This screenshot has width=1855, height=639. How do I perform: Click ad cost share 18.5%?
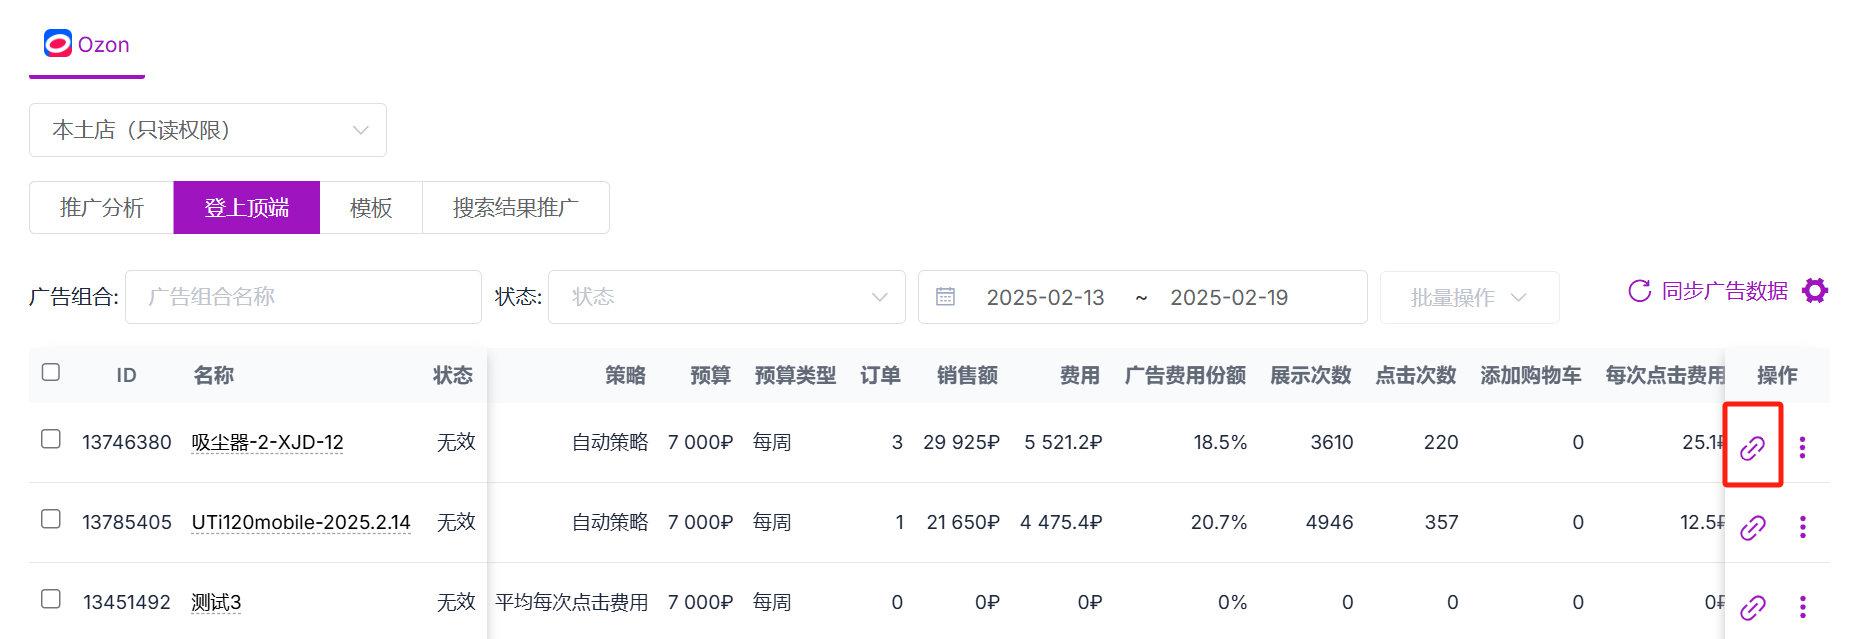tap(1220, 442)
